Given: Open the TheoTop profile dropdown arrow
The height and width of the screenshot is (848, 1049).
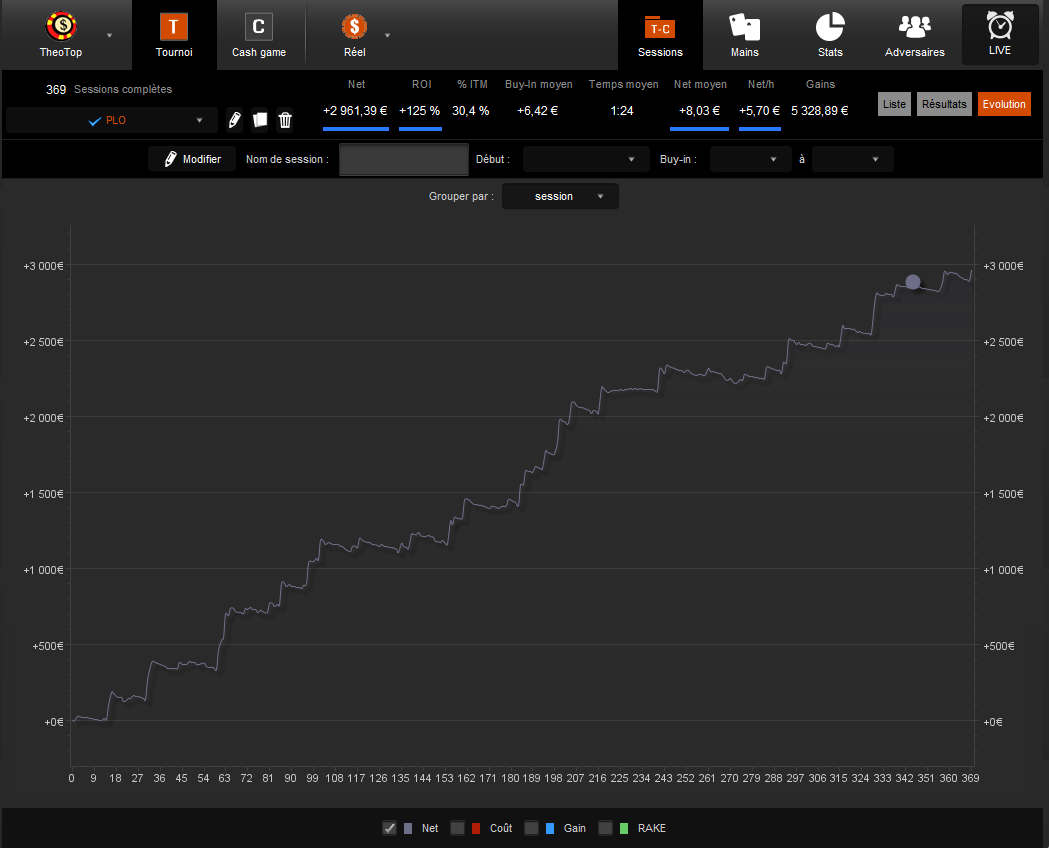Looking at the screenshot, I should click(x=109, y=35).
